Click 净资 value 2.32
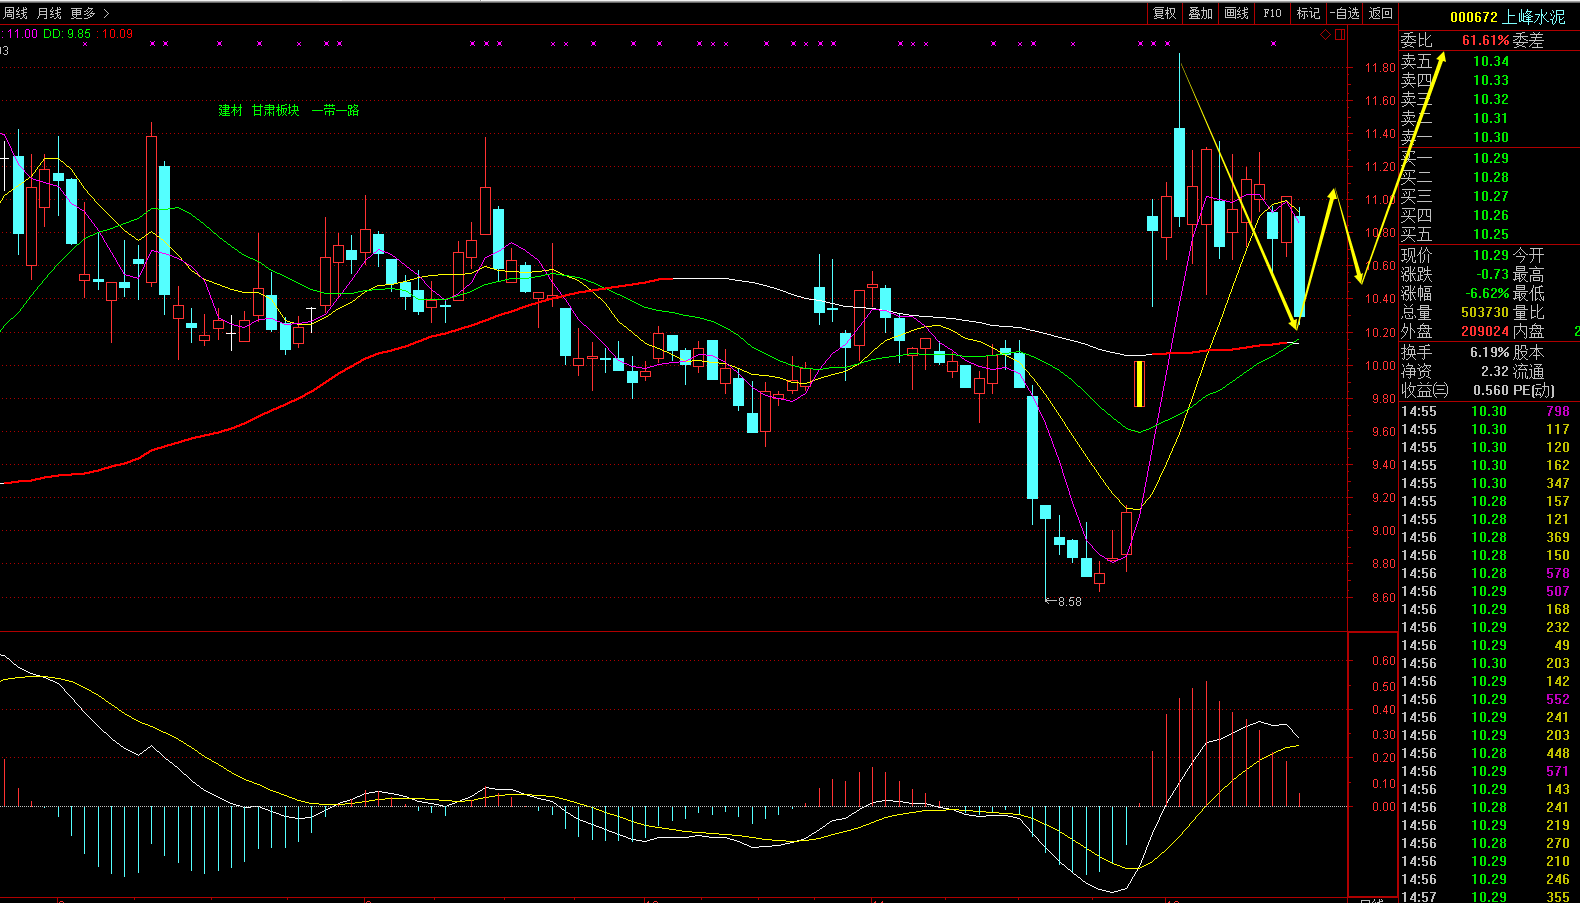Viewport: 1580px width, 903px height. click(1495, 372)
